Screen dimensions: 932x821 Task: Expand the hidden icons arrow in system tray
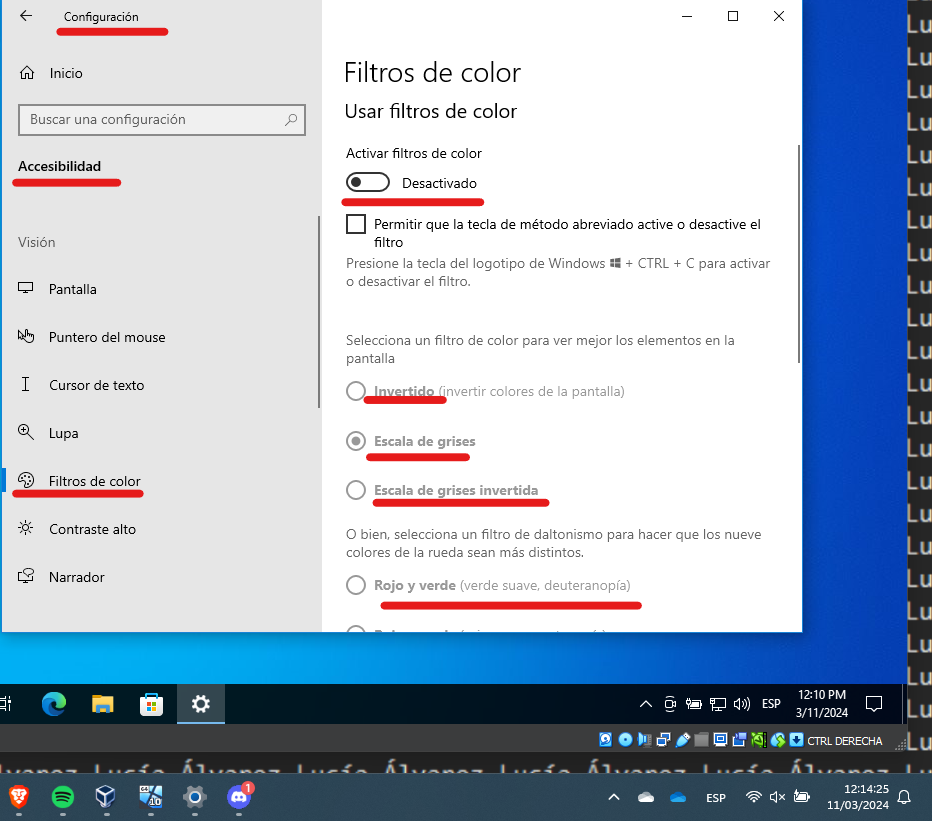[x=645, y=704]
